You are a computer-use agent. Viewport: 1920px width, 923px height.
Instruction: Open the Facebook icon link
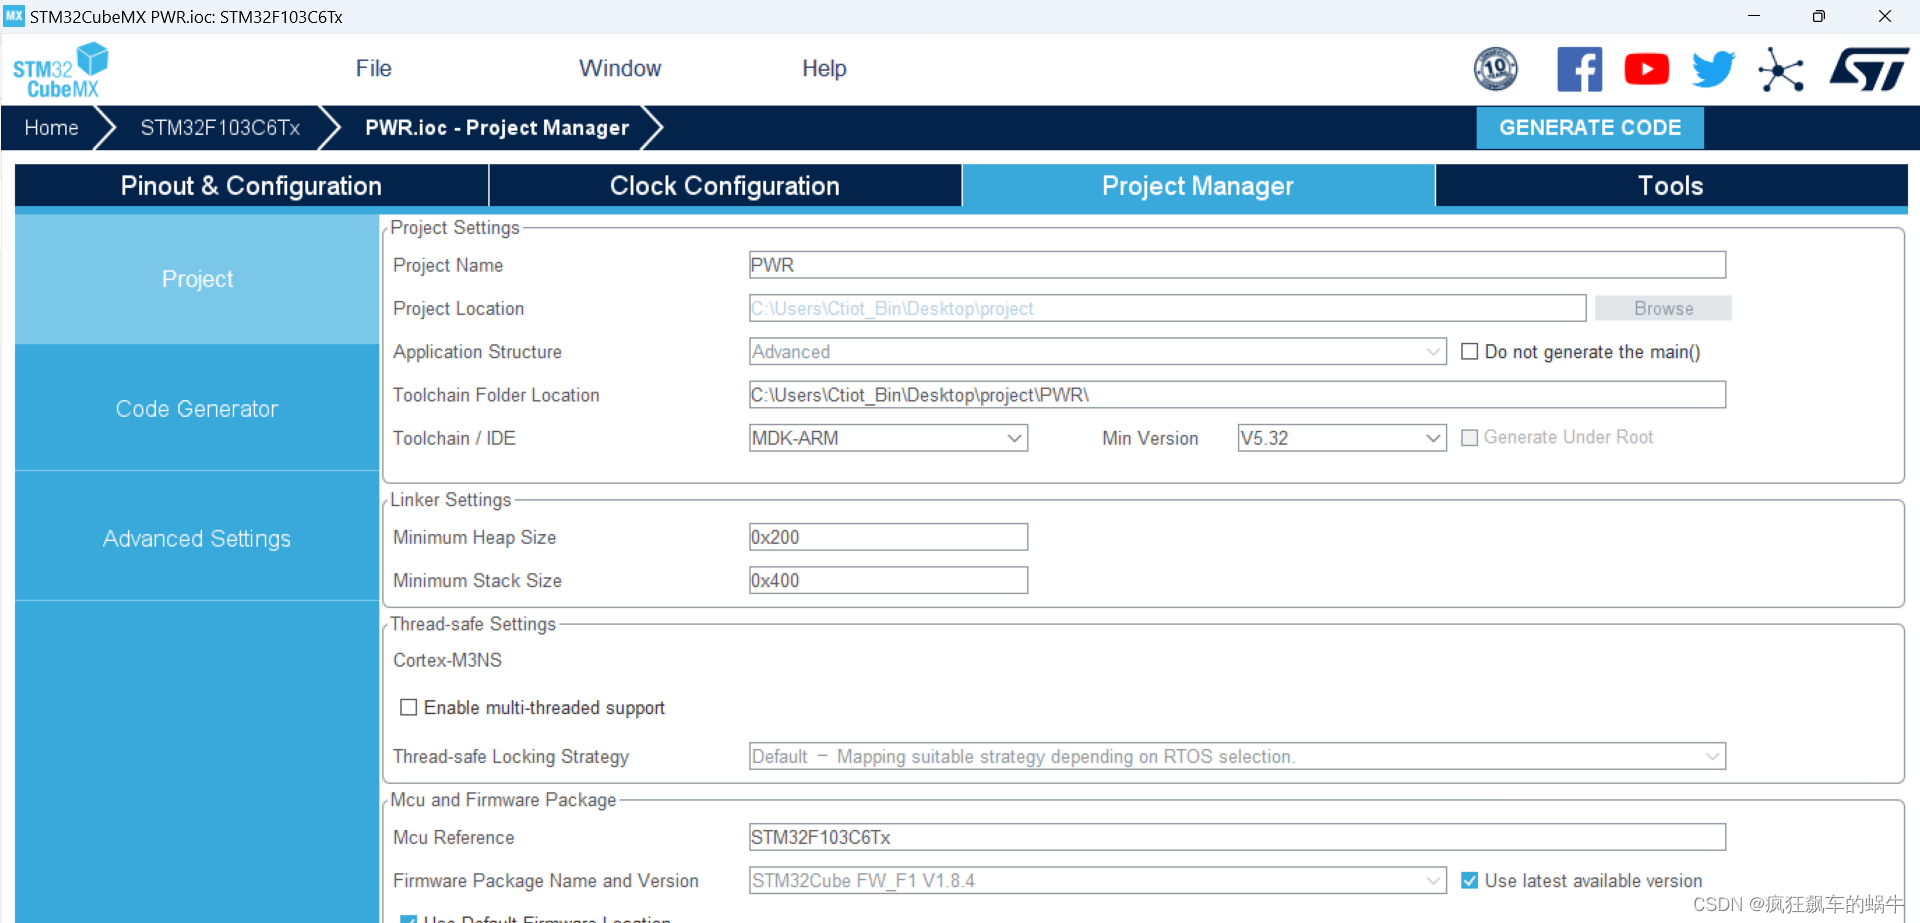1579,69
